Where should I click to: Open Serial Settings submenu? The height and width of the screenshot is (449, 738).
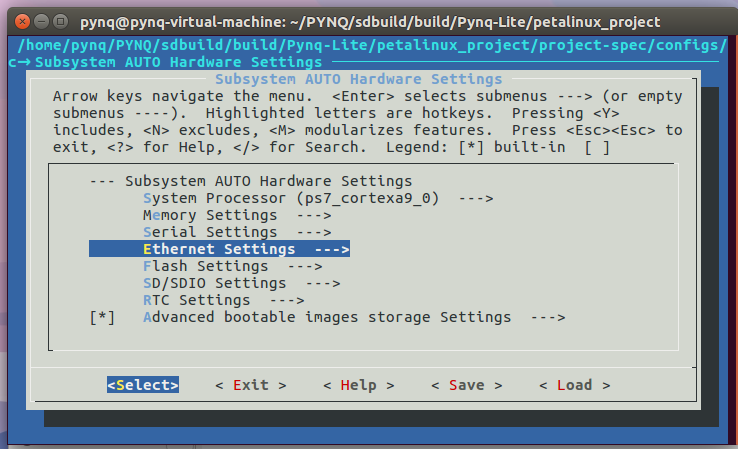click(237, 232)
